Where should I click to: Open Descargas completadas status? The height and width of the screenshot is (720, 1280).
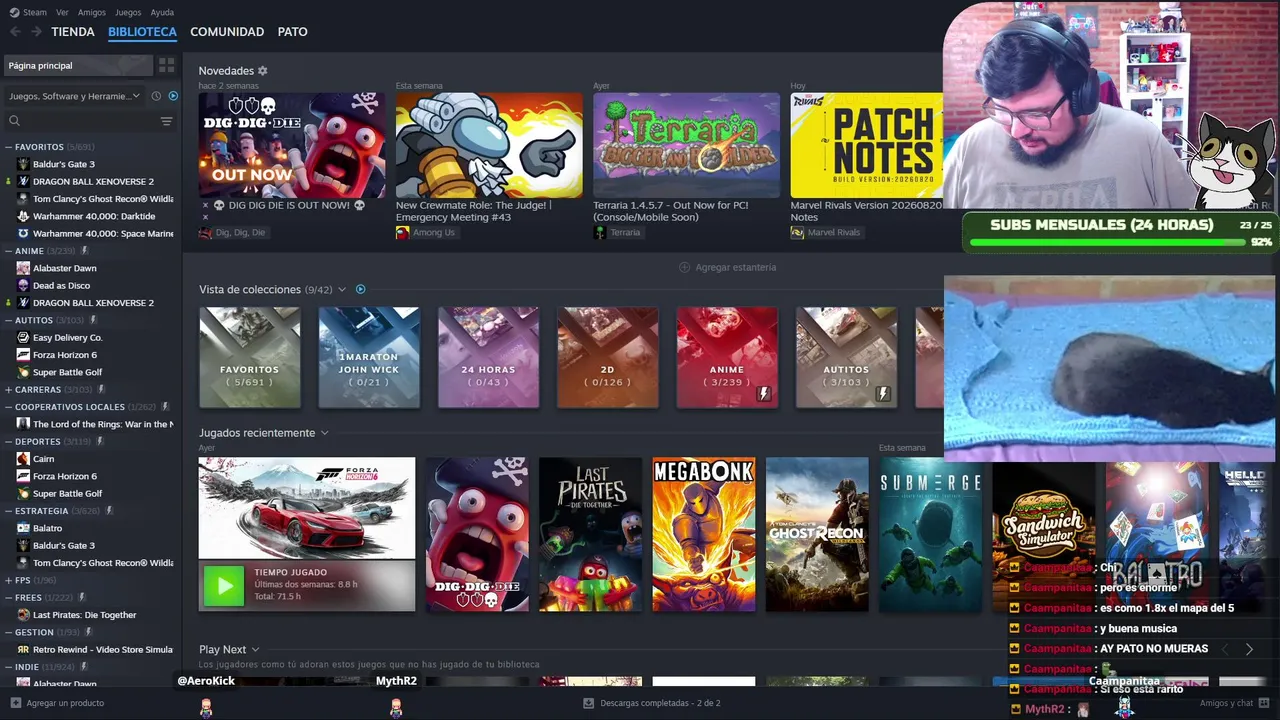(x=651, y=703)
